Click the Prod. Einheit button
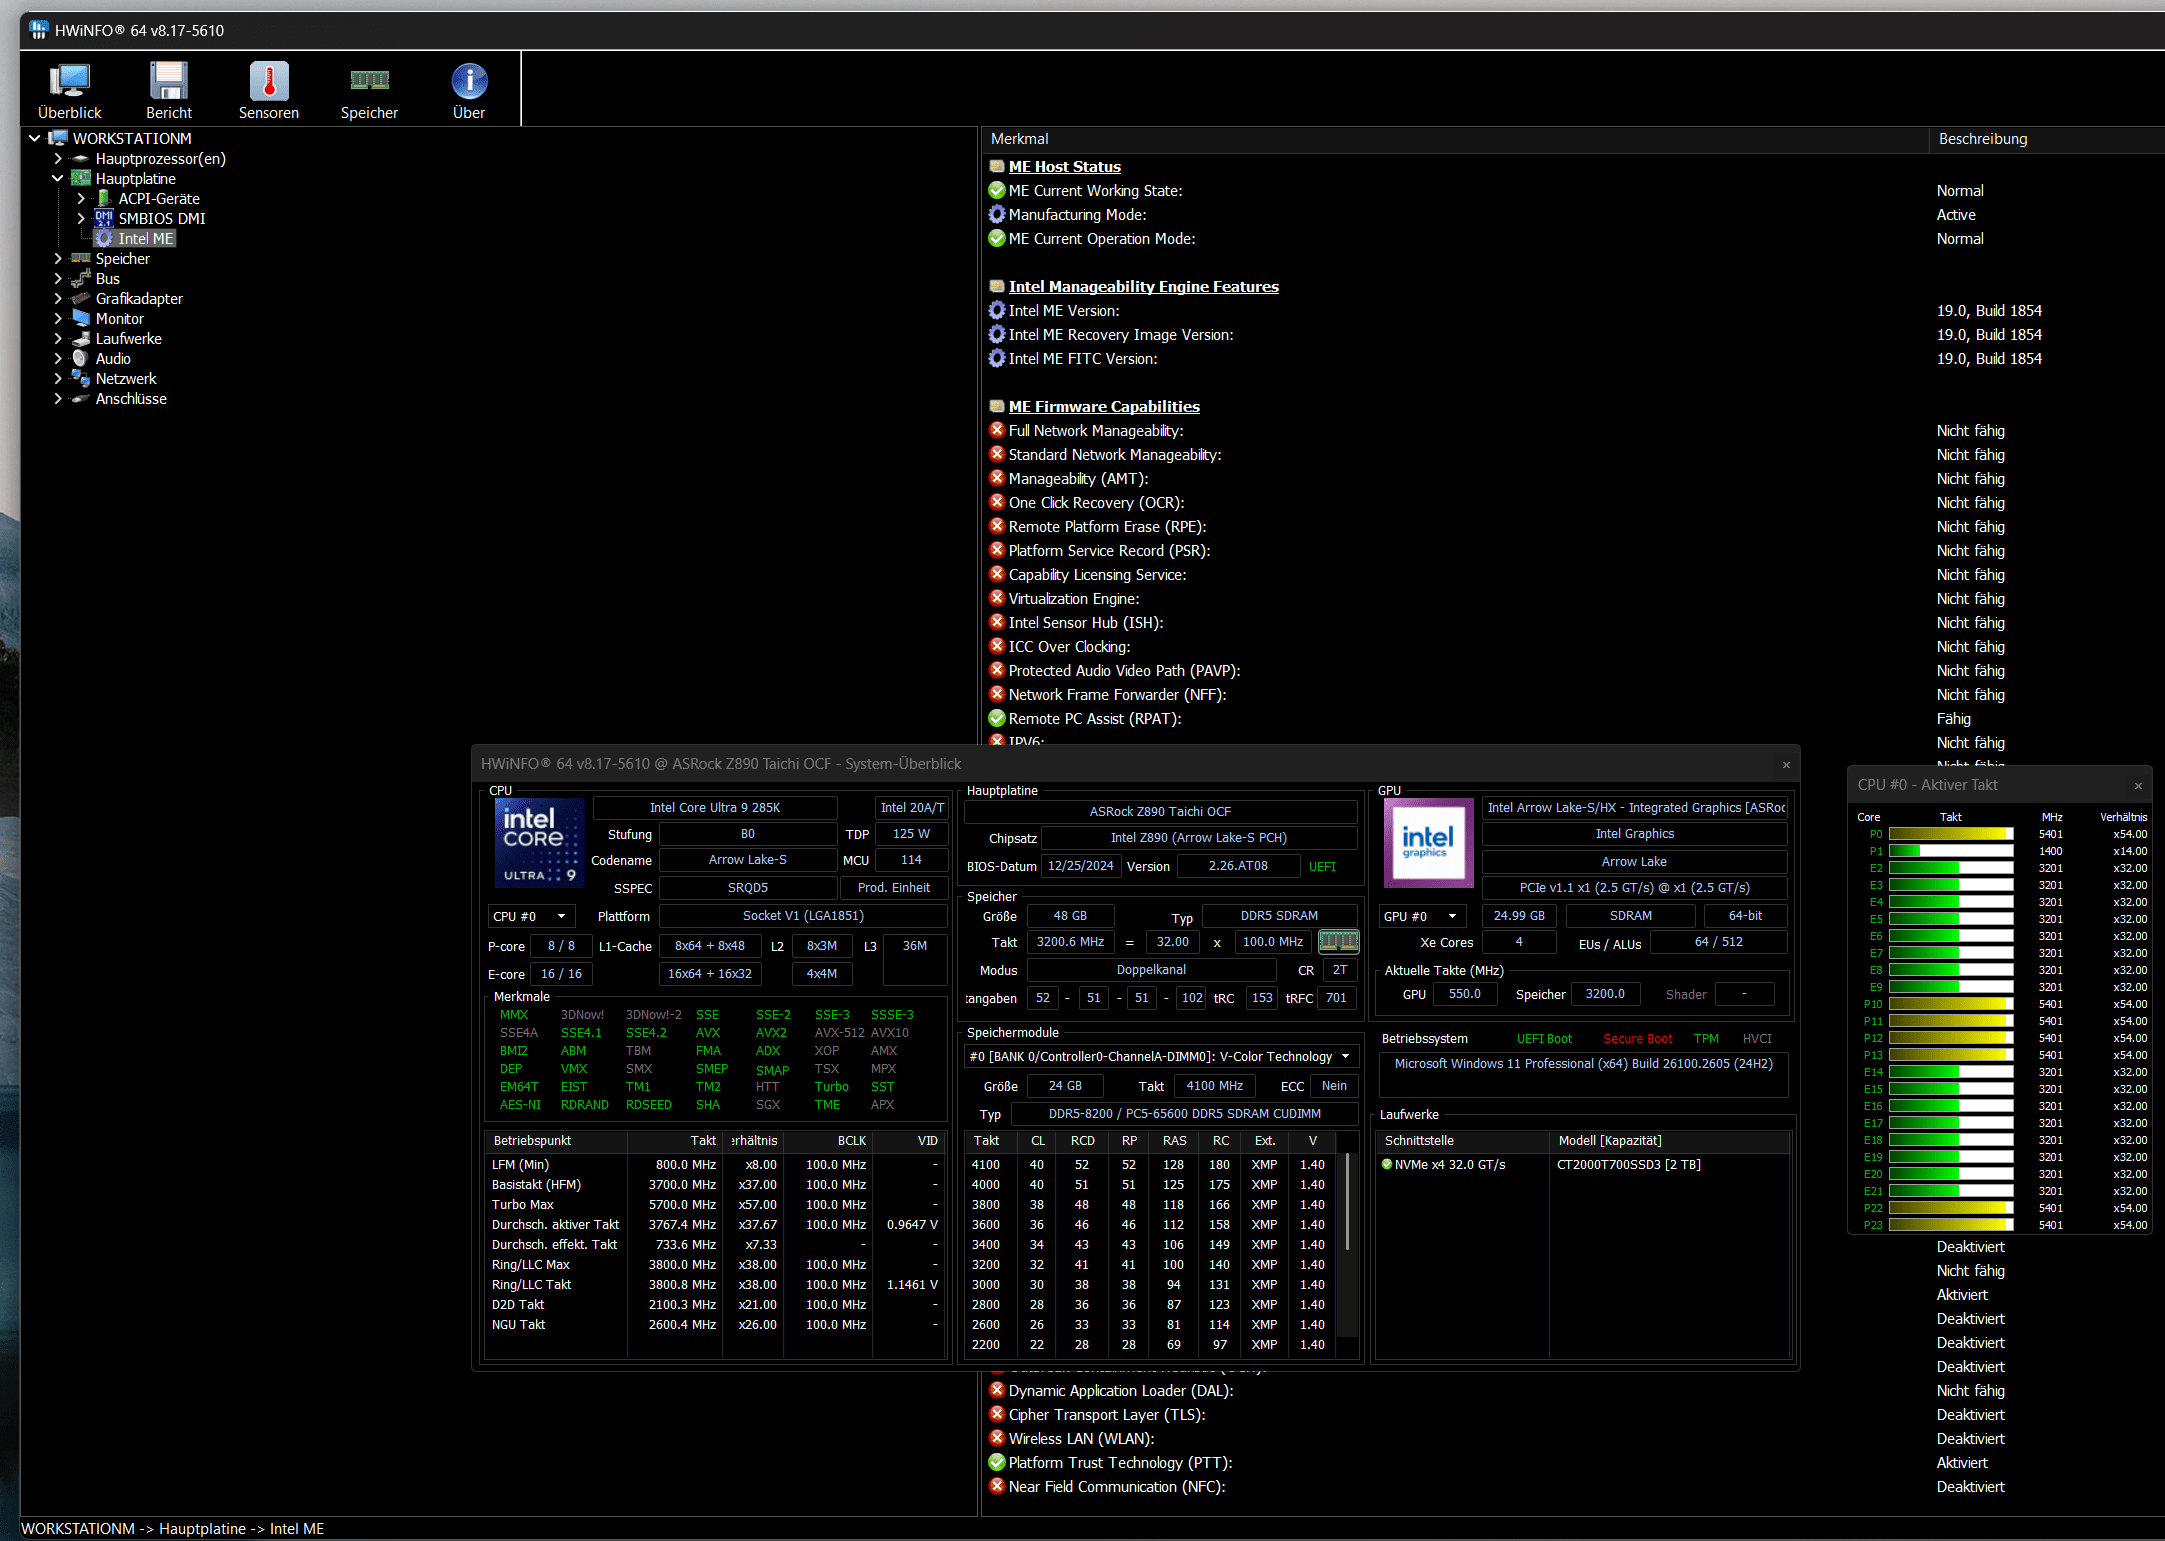This screenshot has height=1541, width=2165. (894, 887)
